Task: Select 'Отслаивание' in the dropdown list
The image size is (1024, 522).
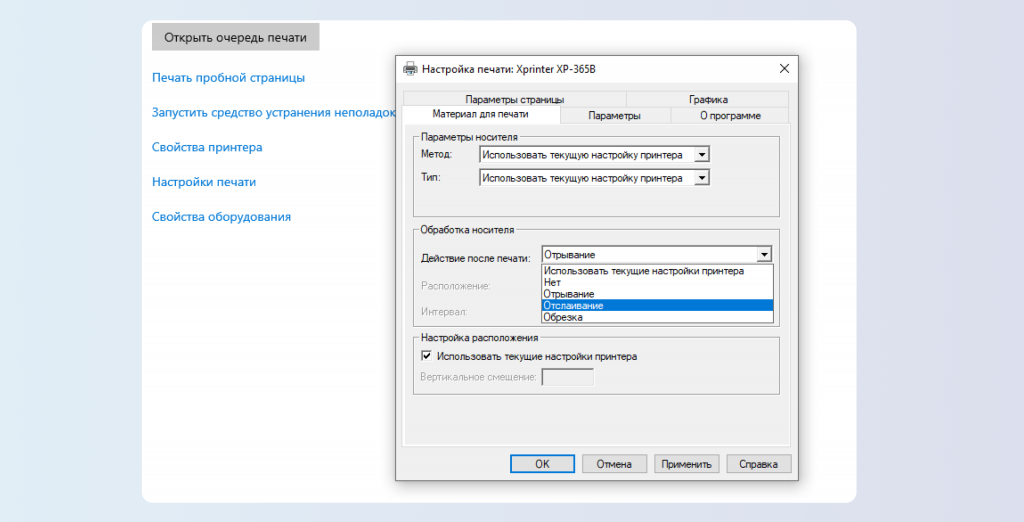Action: (657, 305)
